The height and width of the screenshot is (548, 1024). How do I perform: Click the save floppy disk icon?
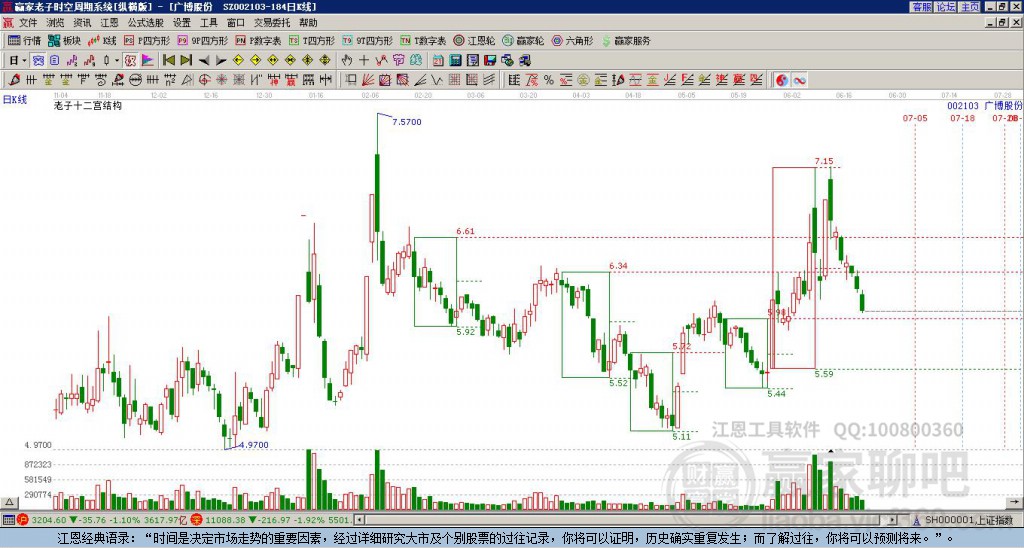click(x=490, y=60)
